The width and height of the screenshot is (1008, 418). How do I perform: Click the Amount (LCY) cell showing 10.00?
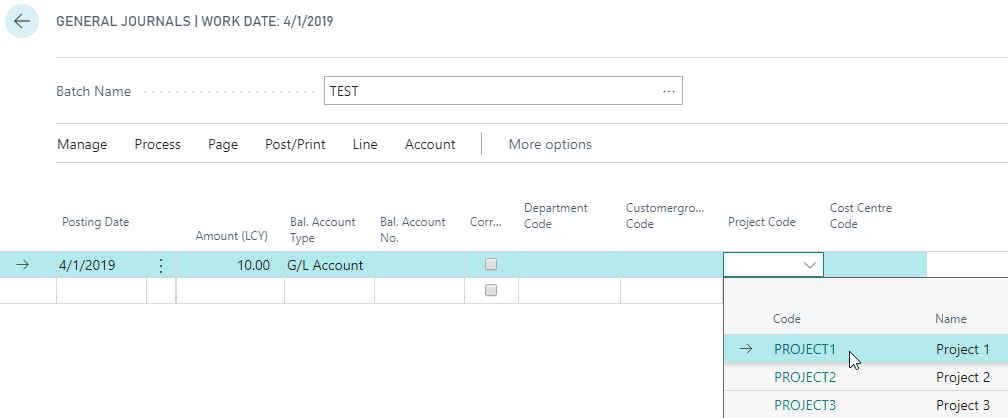(228, 265)
